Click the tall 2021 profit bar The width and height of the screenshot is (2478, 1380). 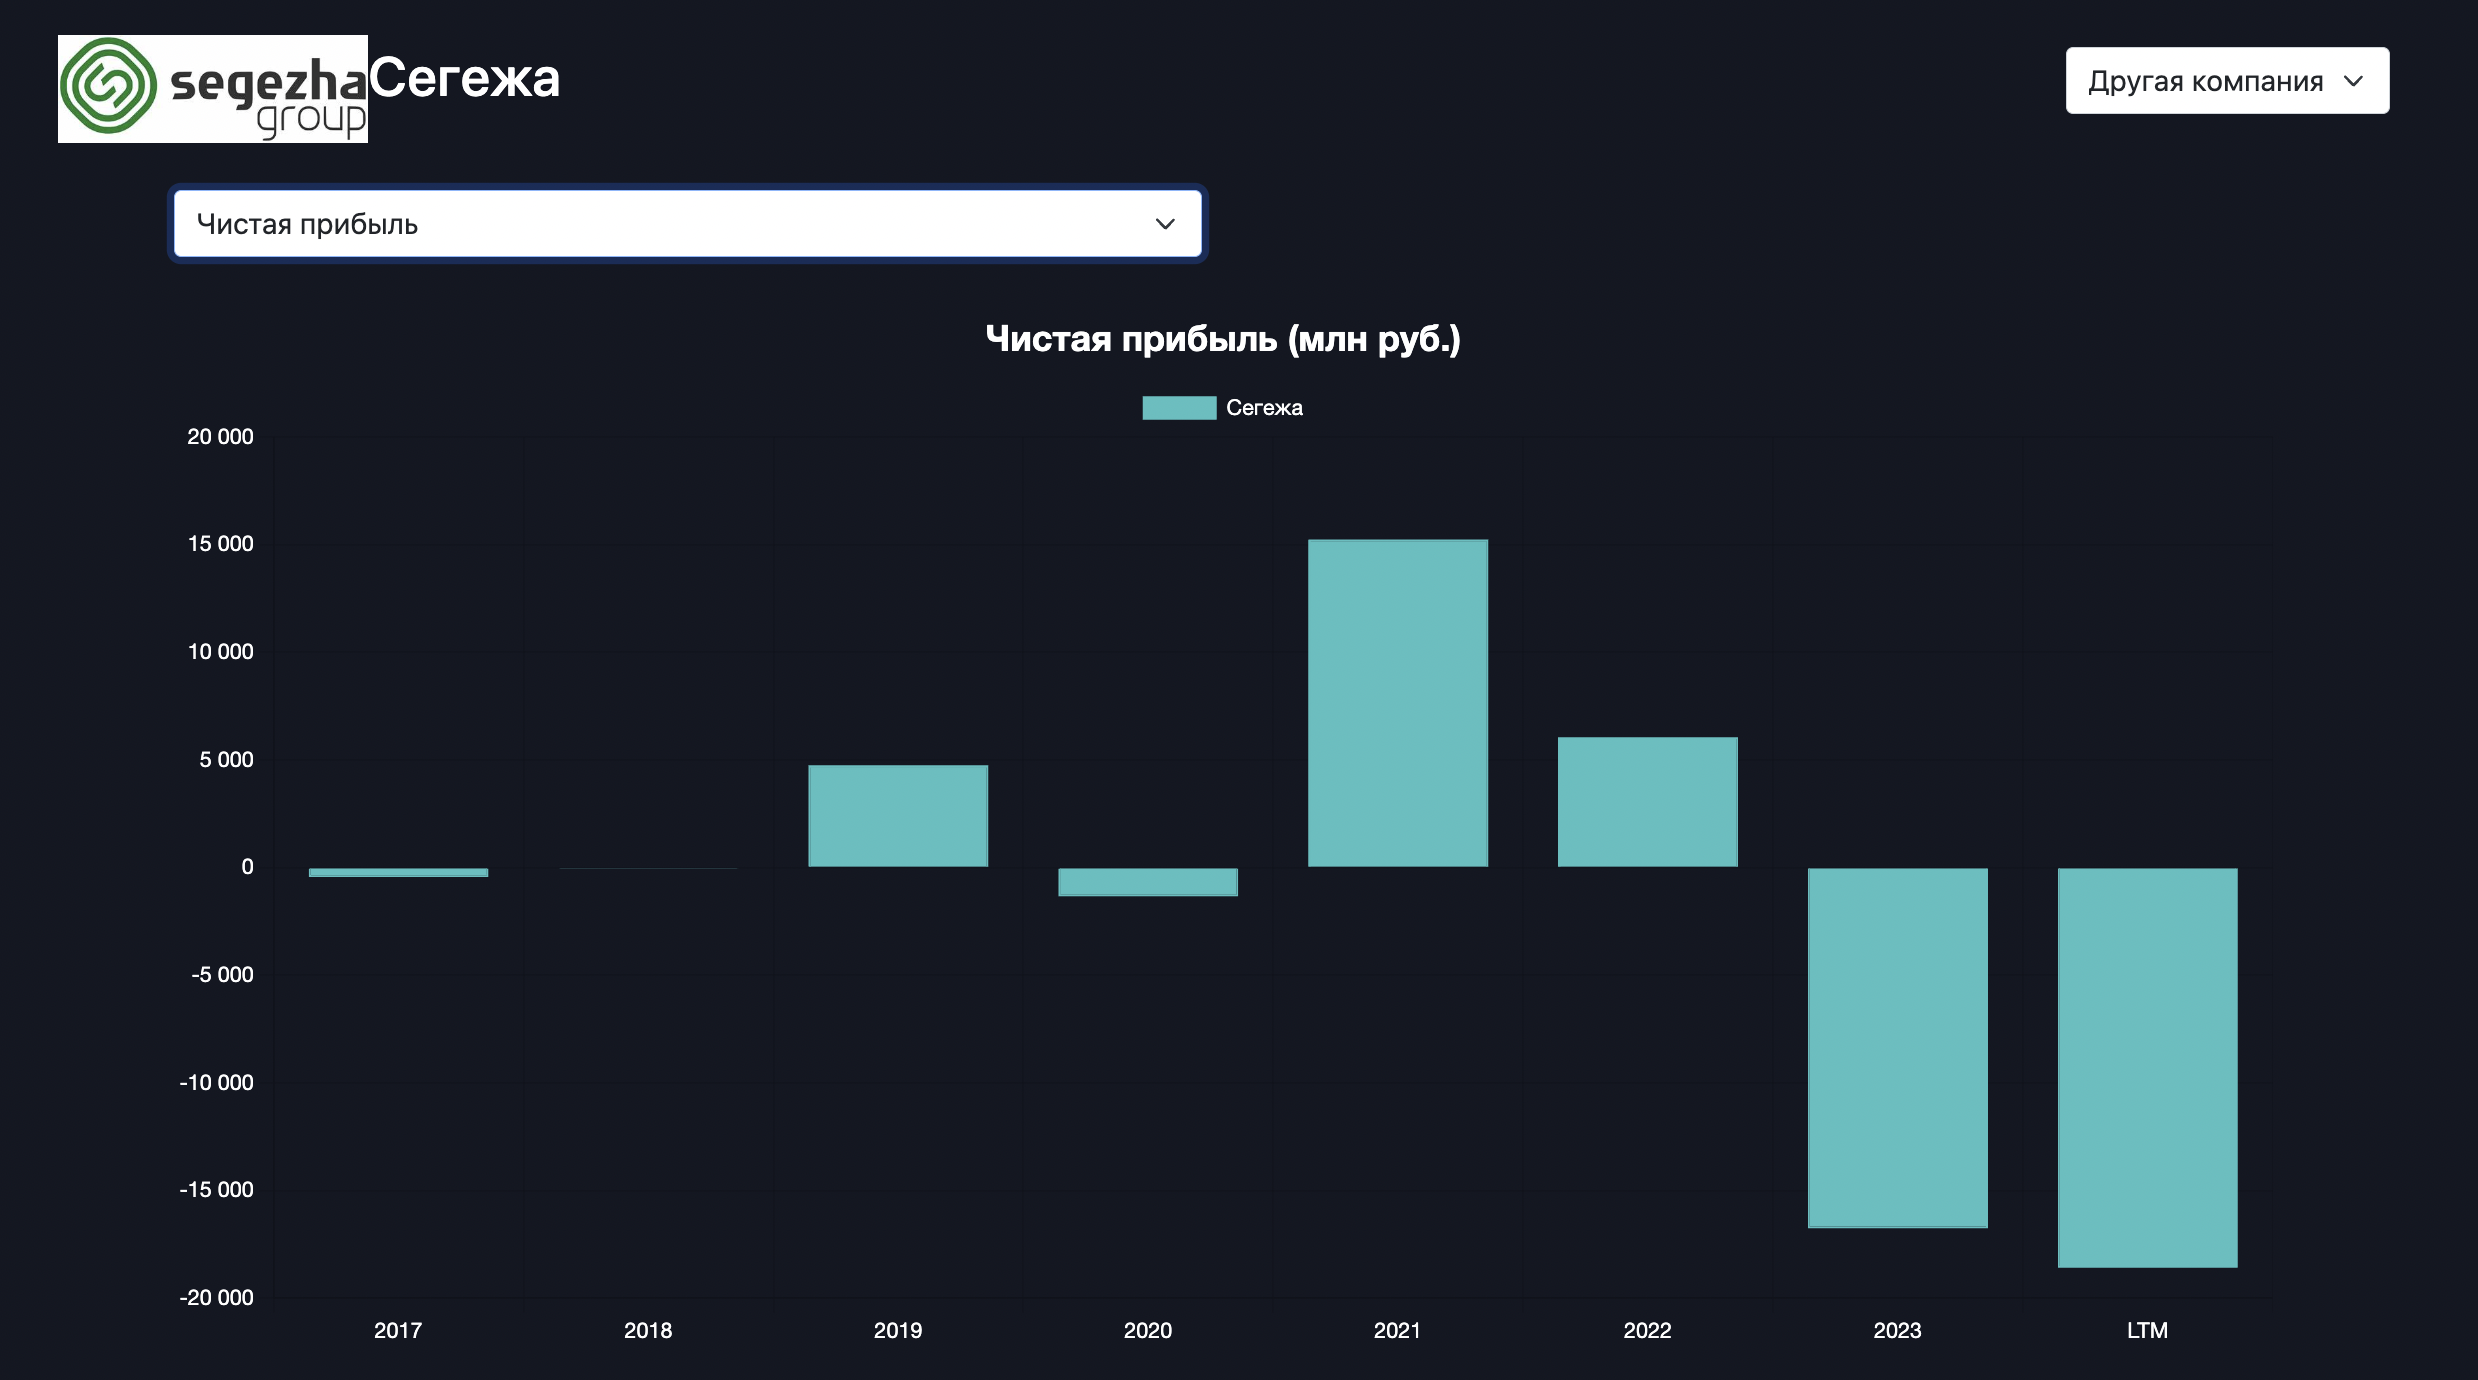click(1398, 703)
